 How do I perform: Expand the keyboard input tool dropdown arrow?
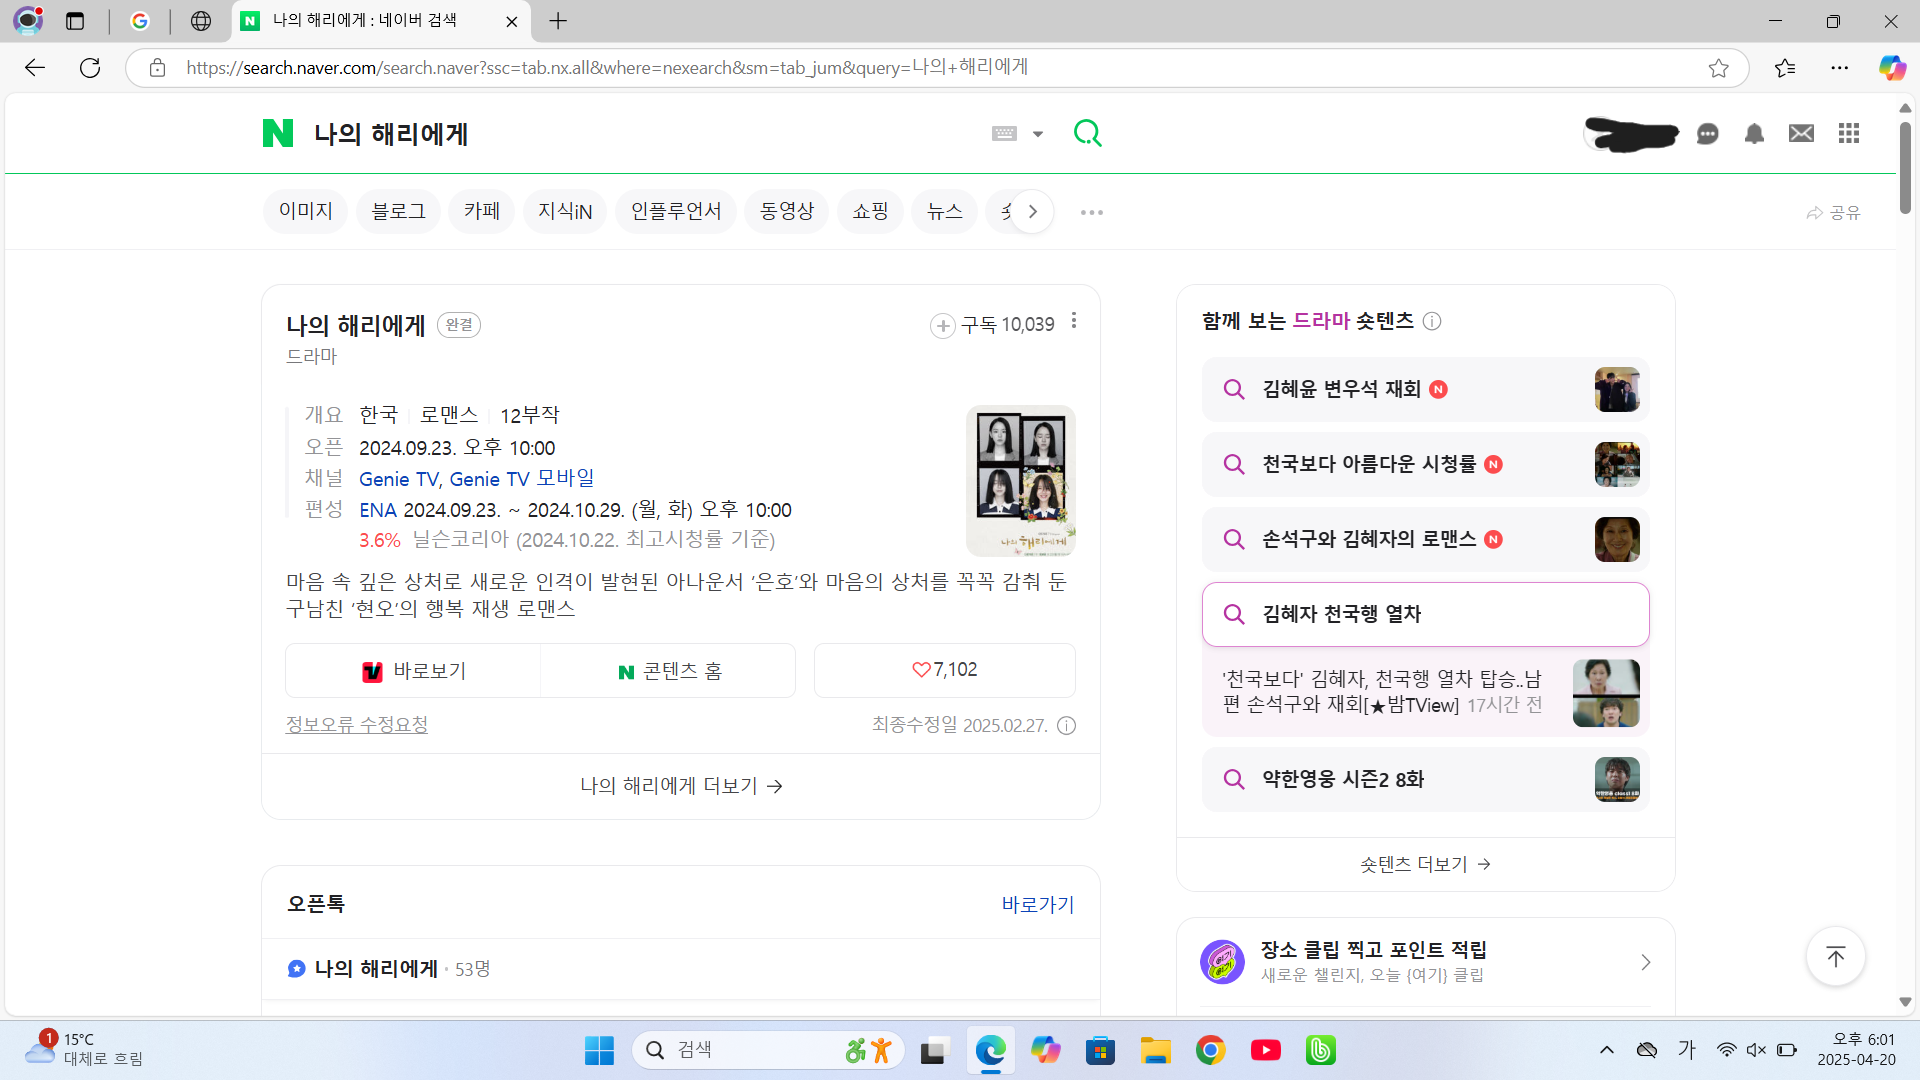pyautogui.click(x=1038, y=134)
